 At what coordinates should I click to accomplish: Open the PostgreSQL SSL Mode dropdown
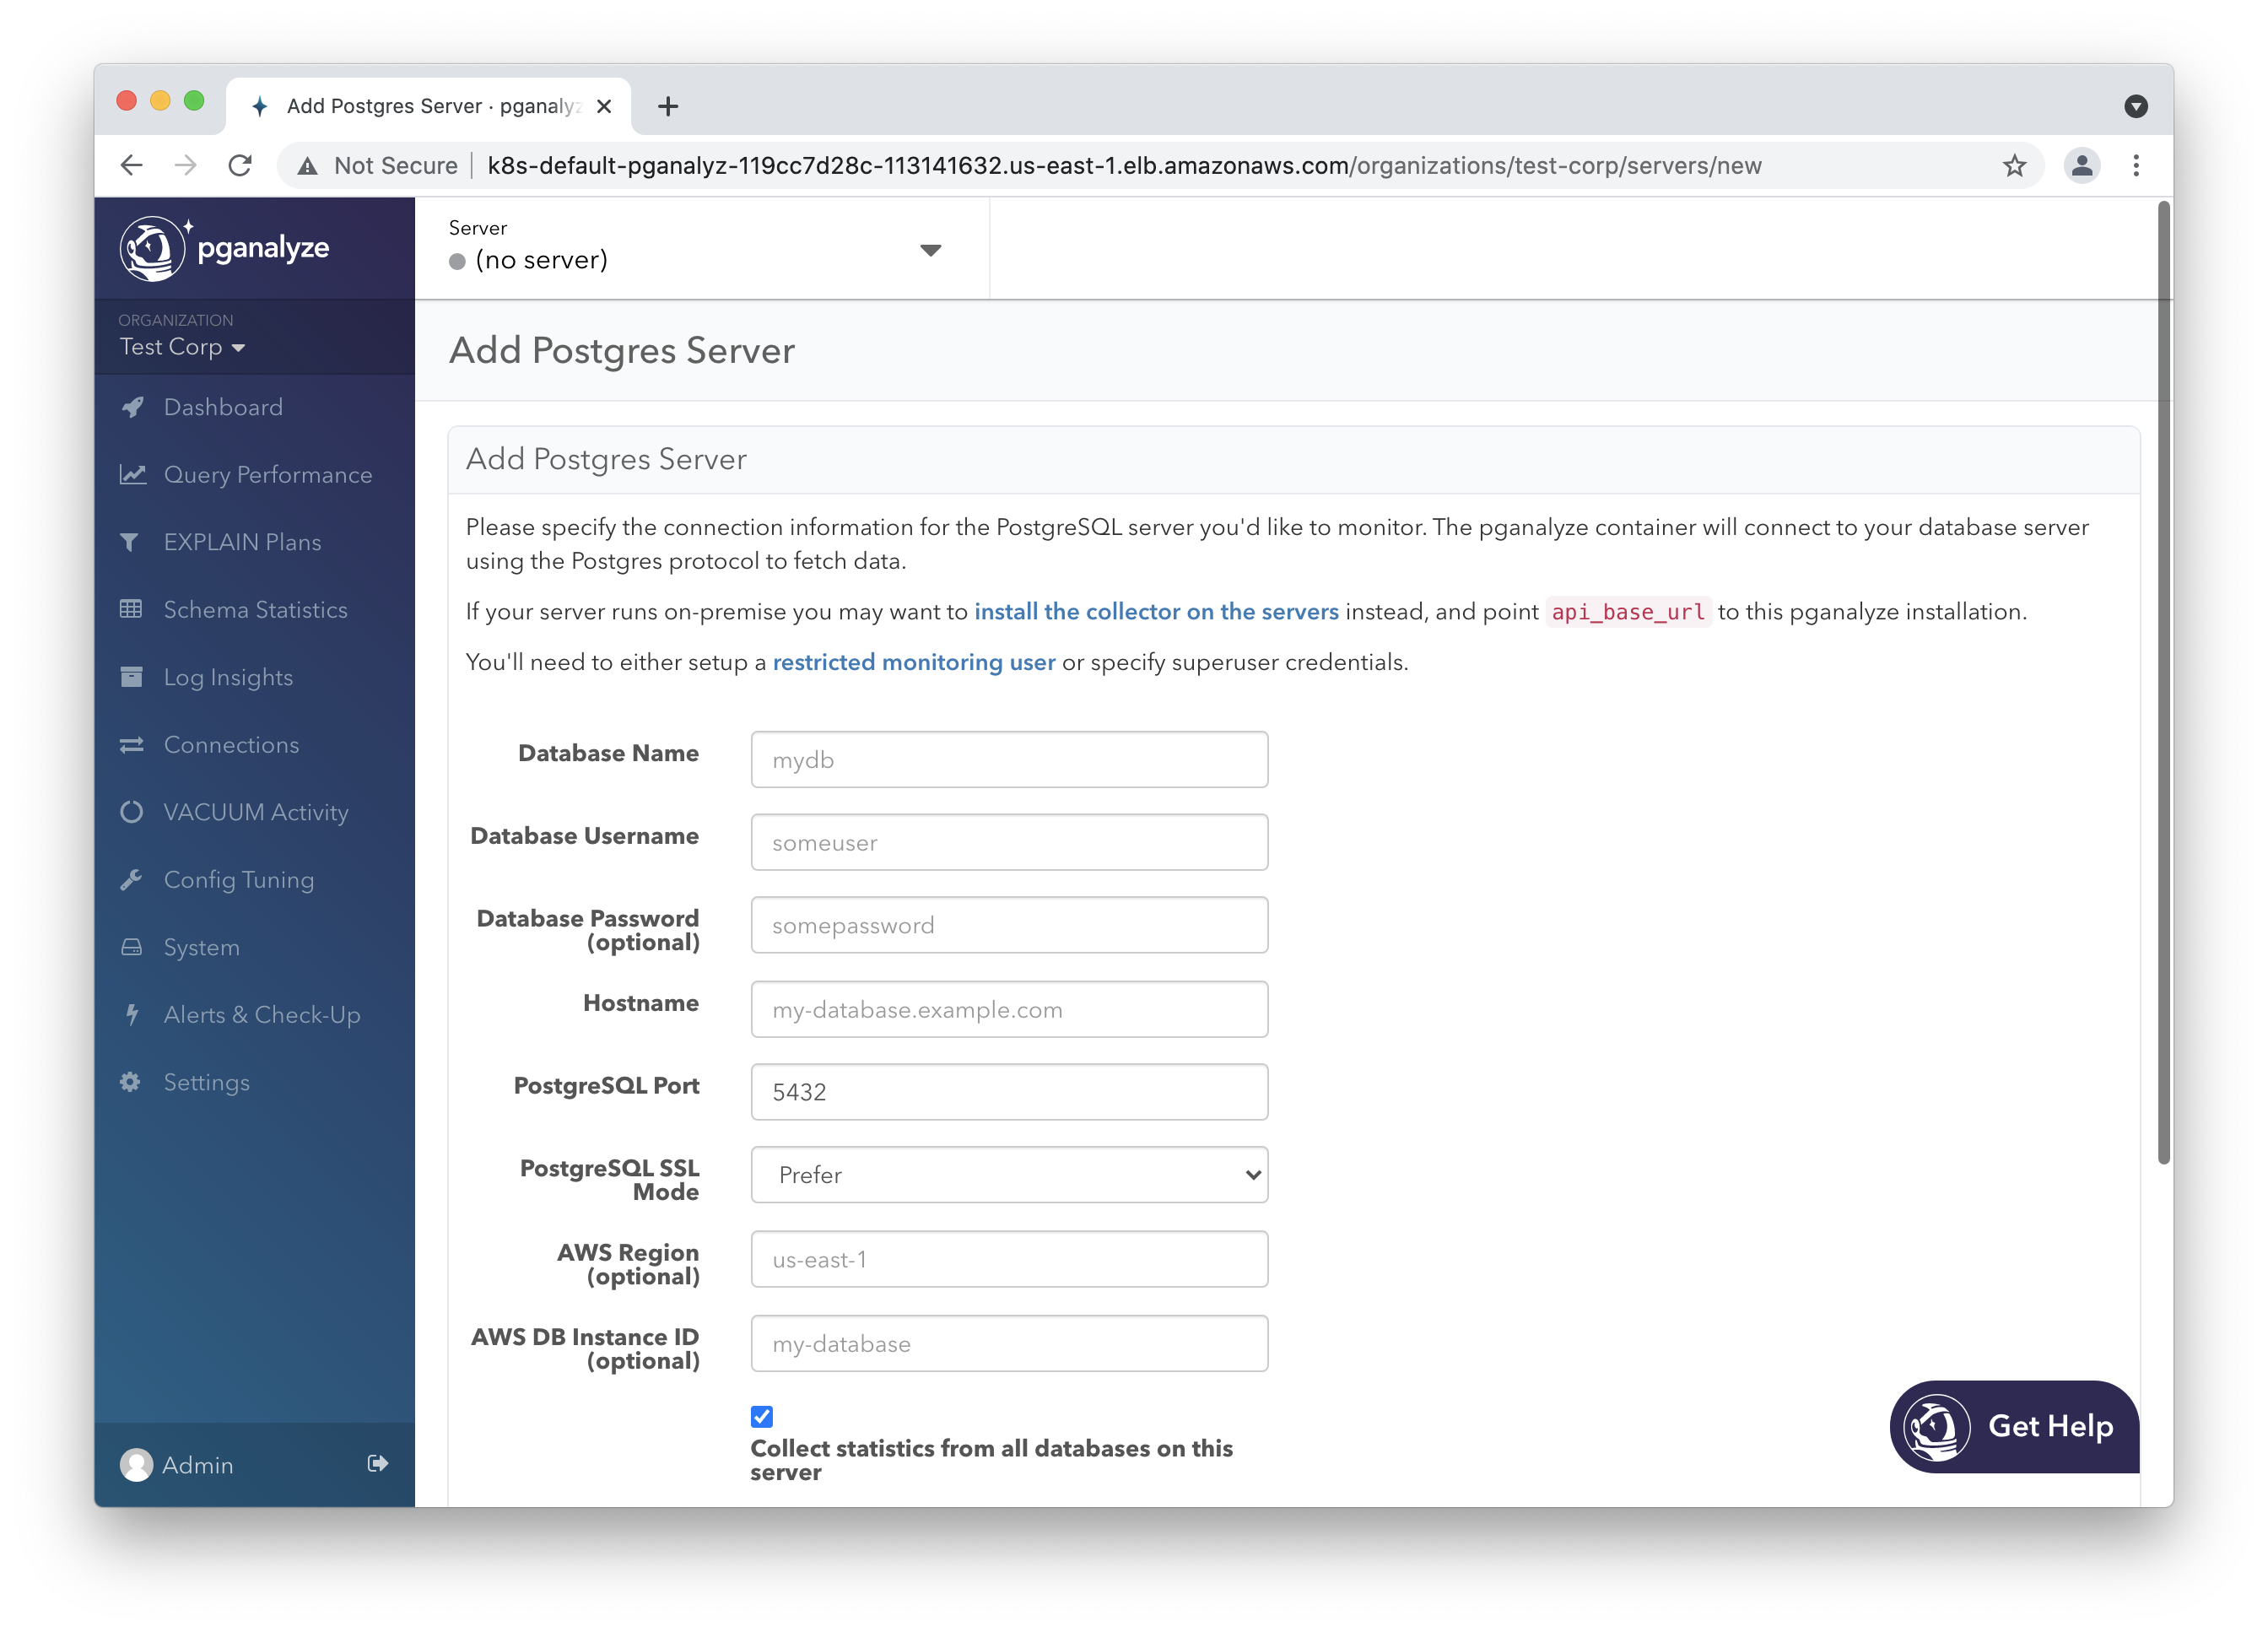tap(1009, 1175)
